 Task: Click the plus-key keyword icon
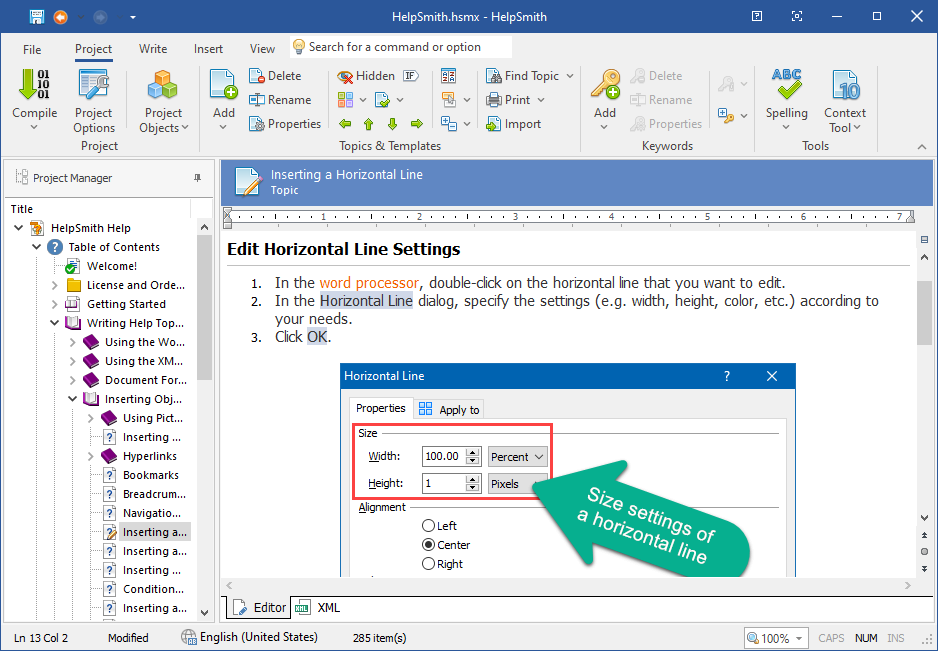tap(726, 115)
